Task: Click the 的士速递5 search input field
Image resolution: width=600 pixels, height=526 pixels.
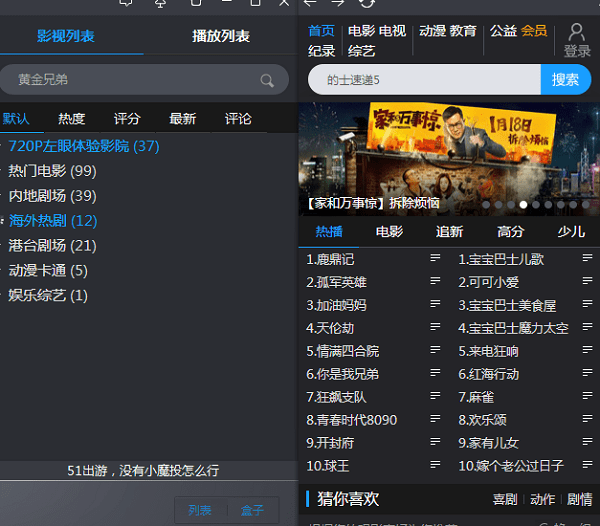Action: [x=424, y=80]
